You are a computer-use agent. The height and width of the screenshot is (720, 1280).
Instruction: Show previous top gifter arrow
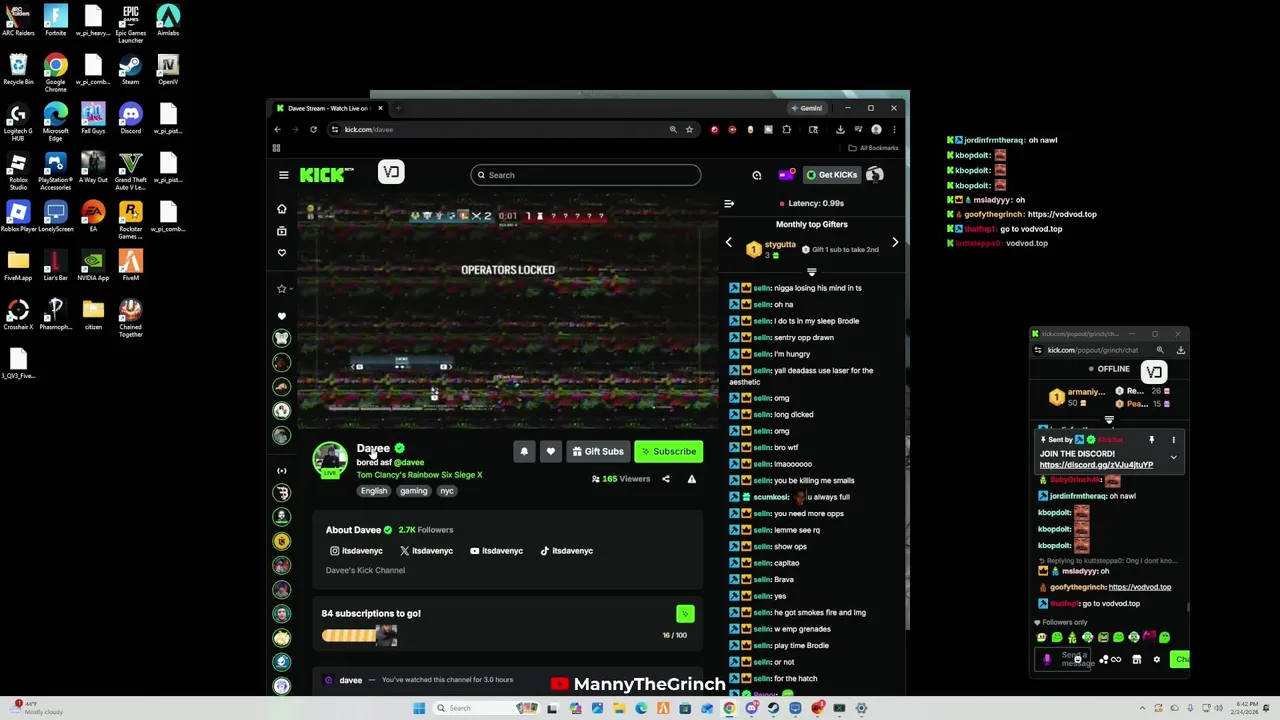pyautogui.click(x=728, y=243)
